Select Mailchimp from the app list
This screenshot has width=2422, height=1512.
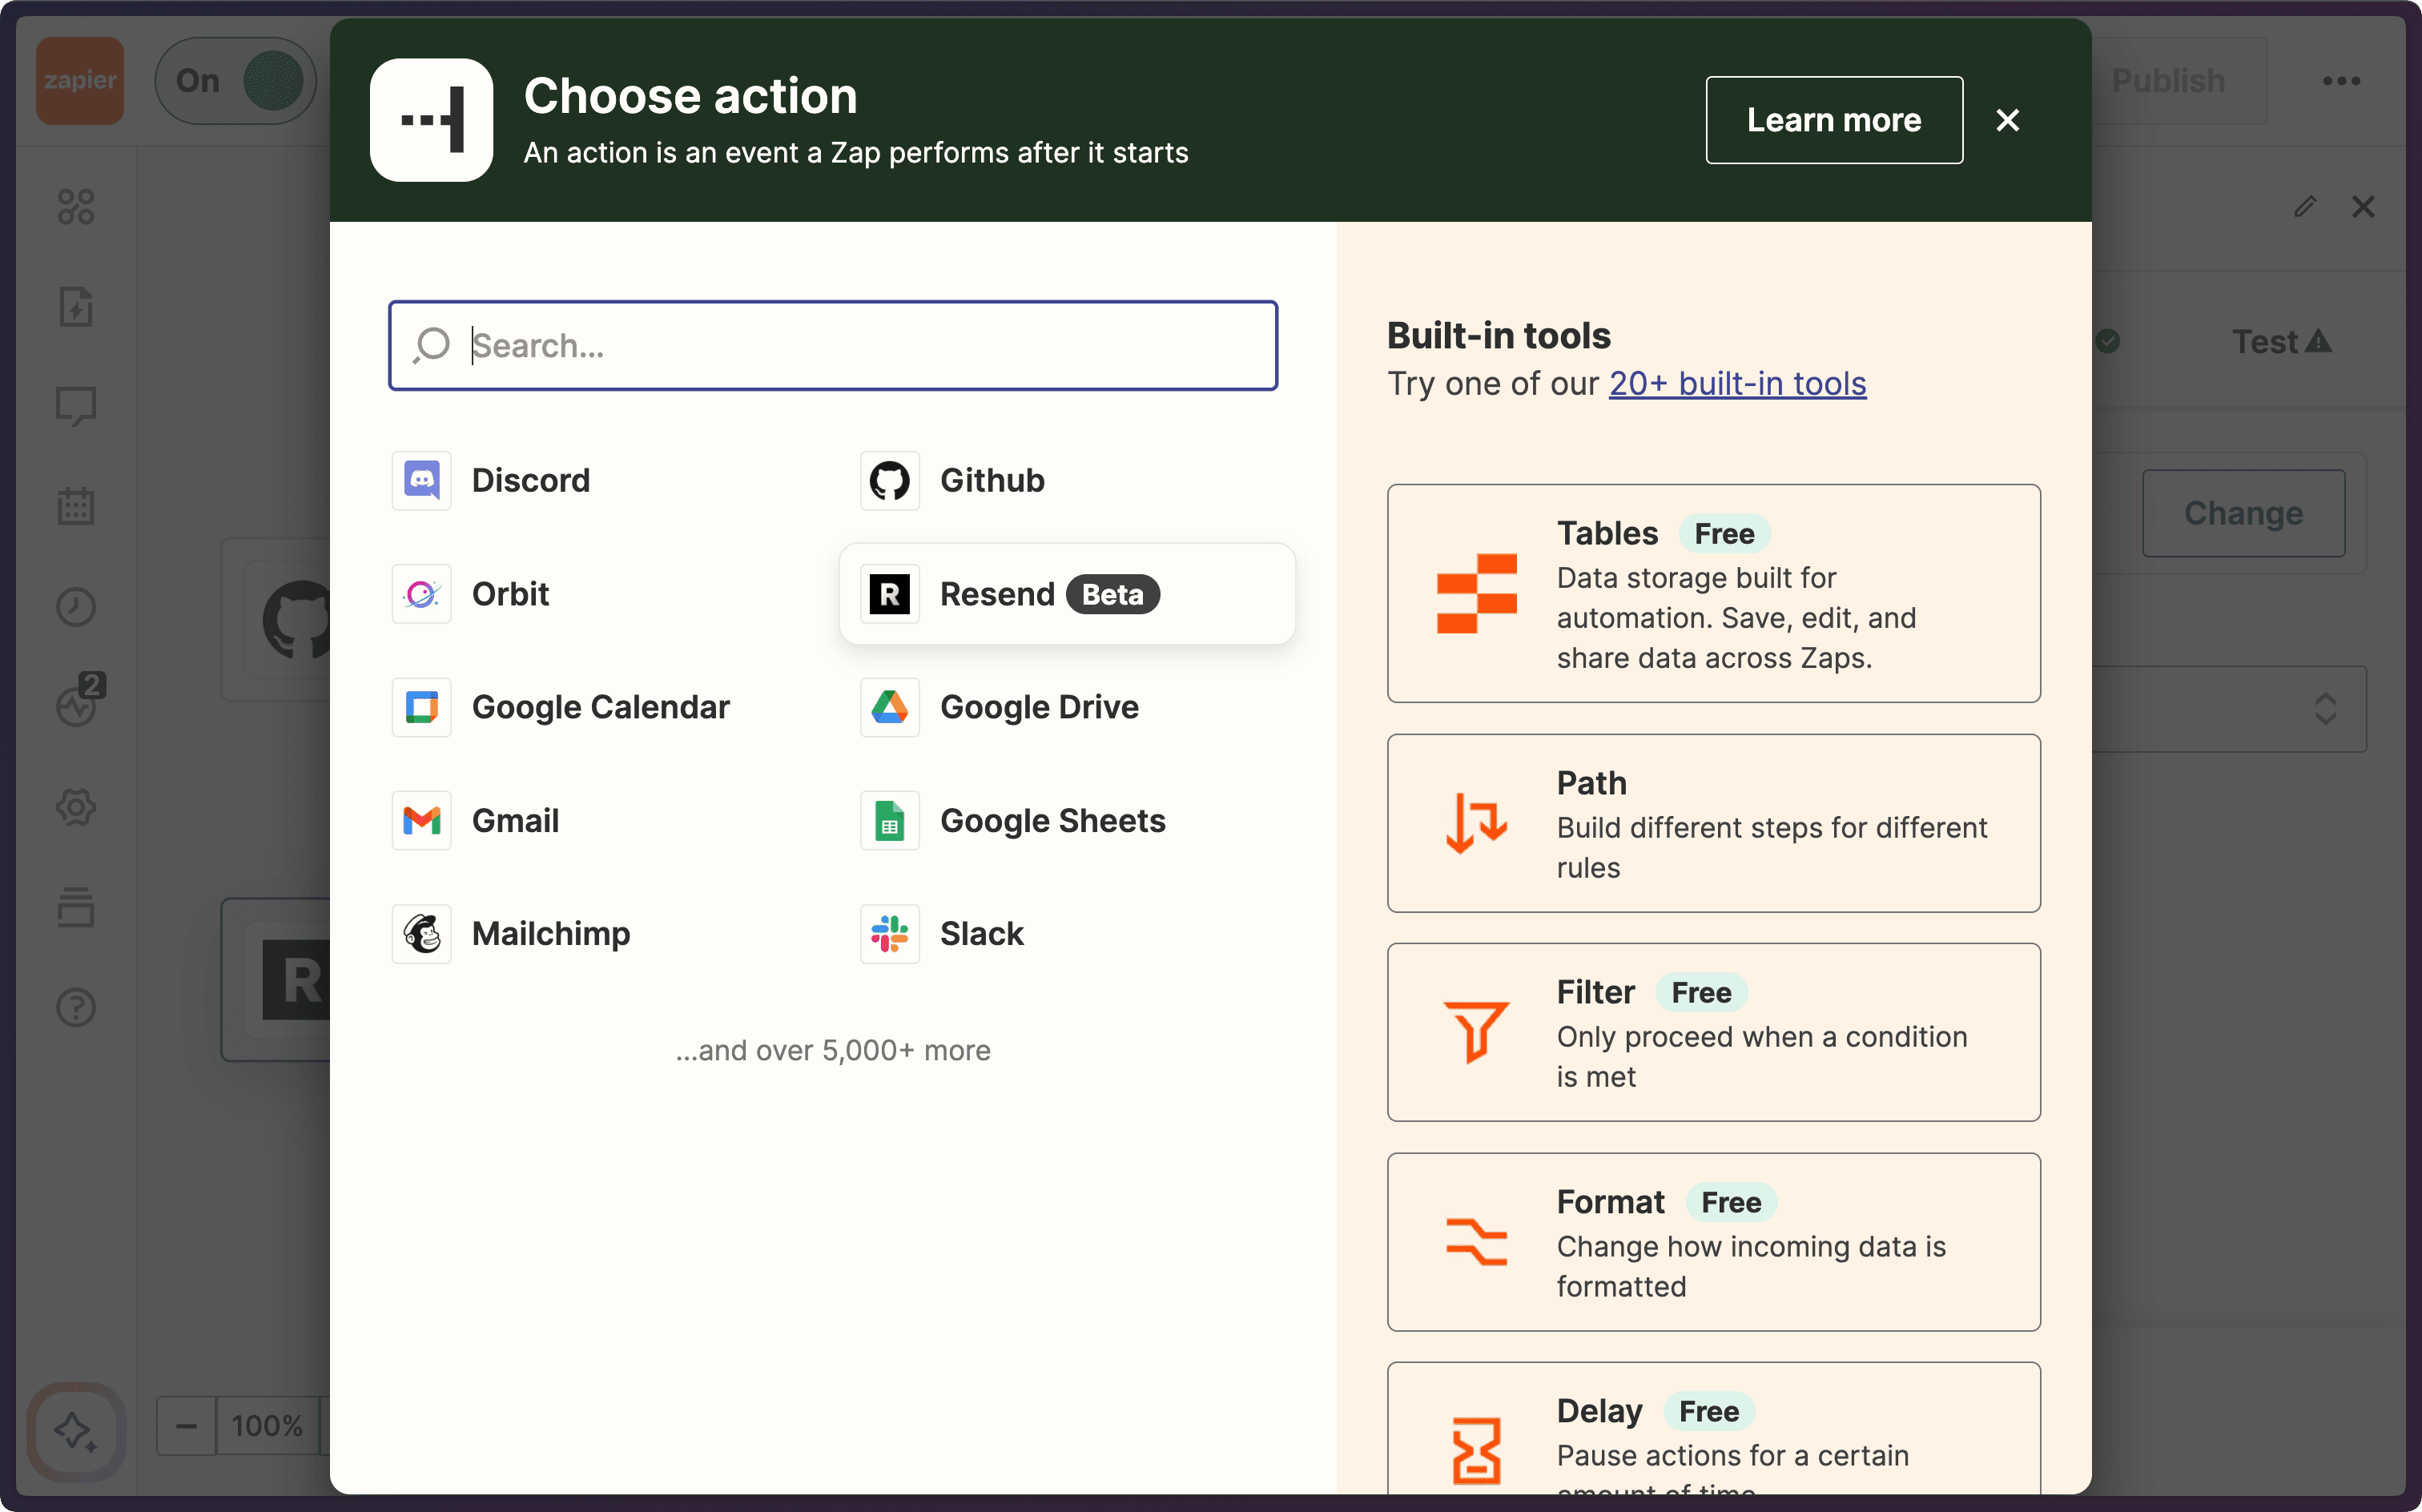click(x=550, y=934)
